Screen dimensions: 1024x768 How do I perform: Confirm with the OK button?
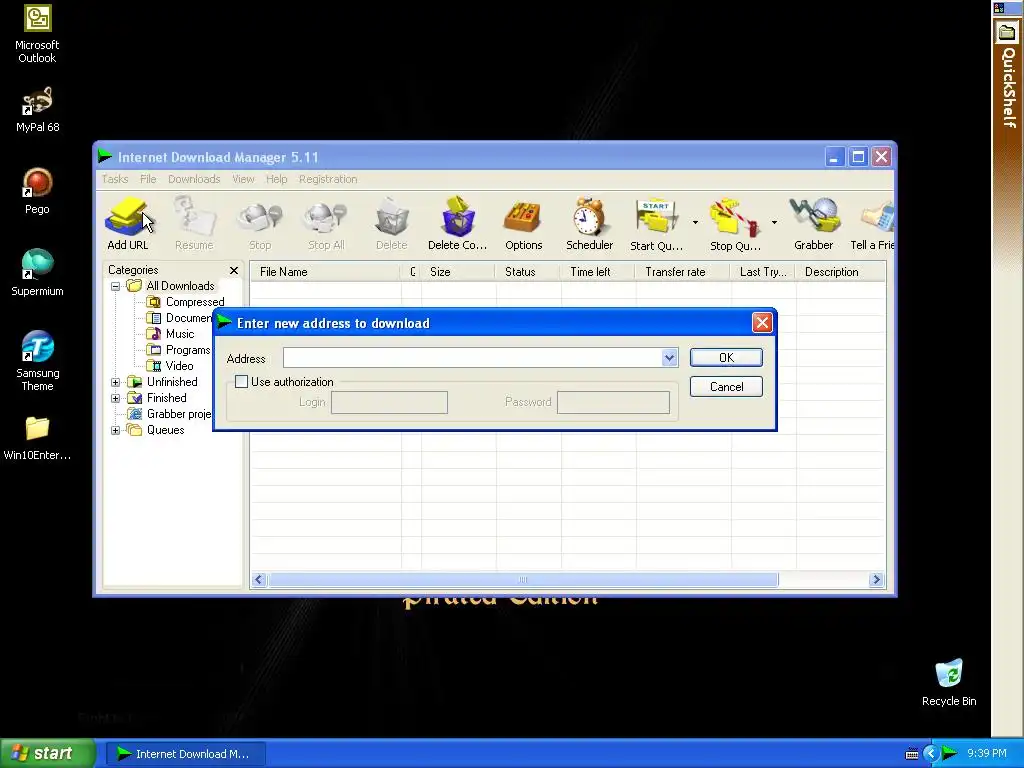[726, 357]
